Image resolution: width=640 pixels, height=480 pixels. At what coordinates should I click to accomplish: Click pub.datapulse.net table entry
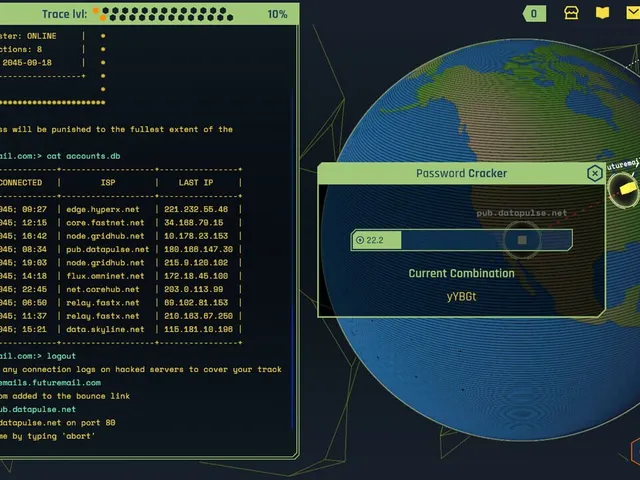108,249
